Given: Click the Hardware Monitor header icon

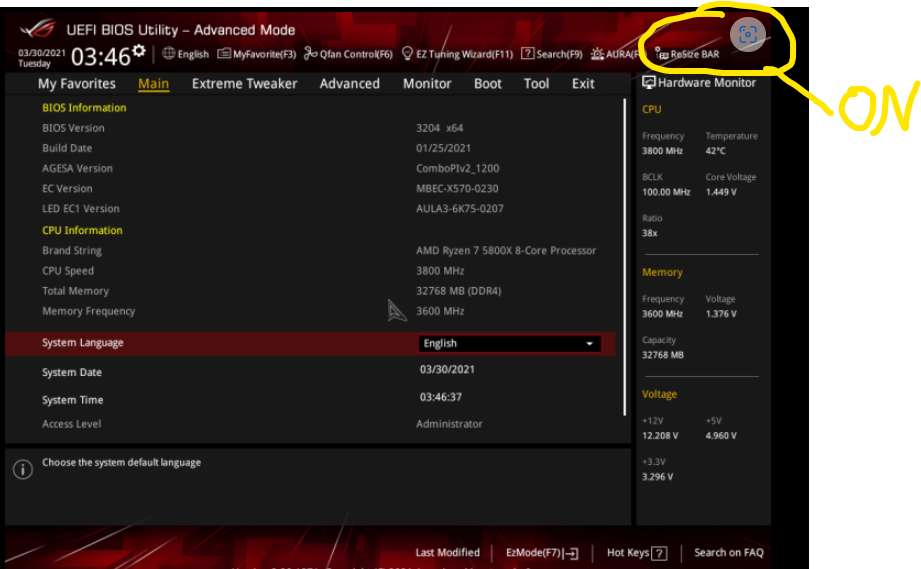Looking at the screenshot, I should tap(648, 82).
